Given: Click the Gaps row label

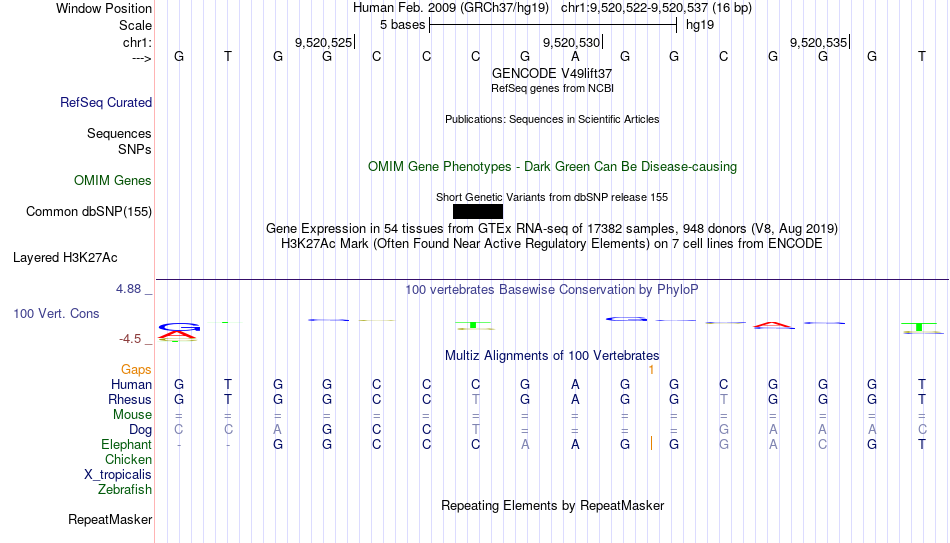Looking at the screenshot, I should point(136,369).
